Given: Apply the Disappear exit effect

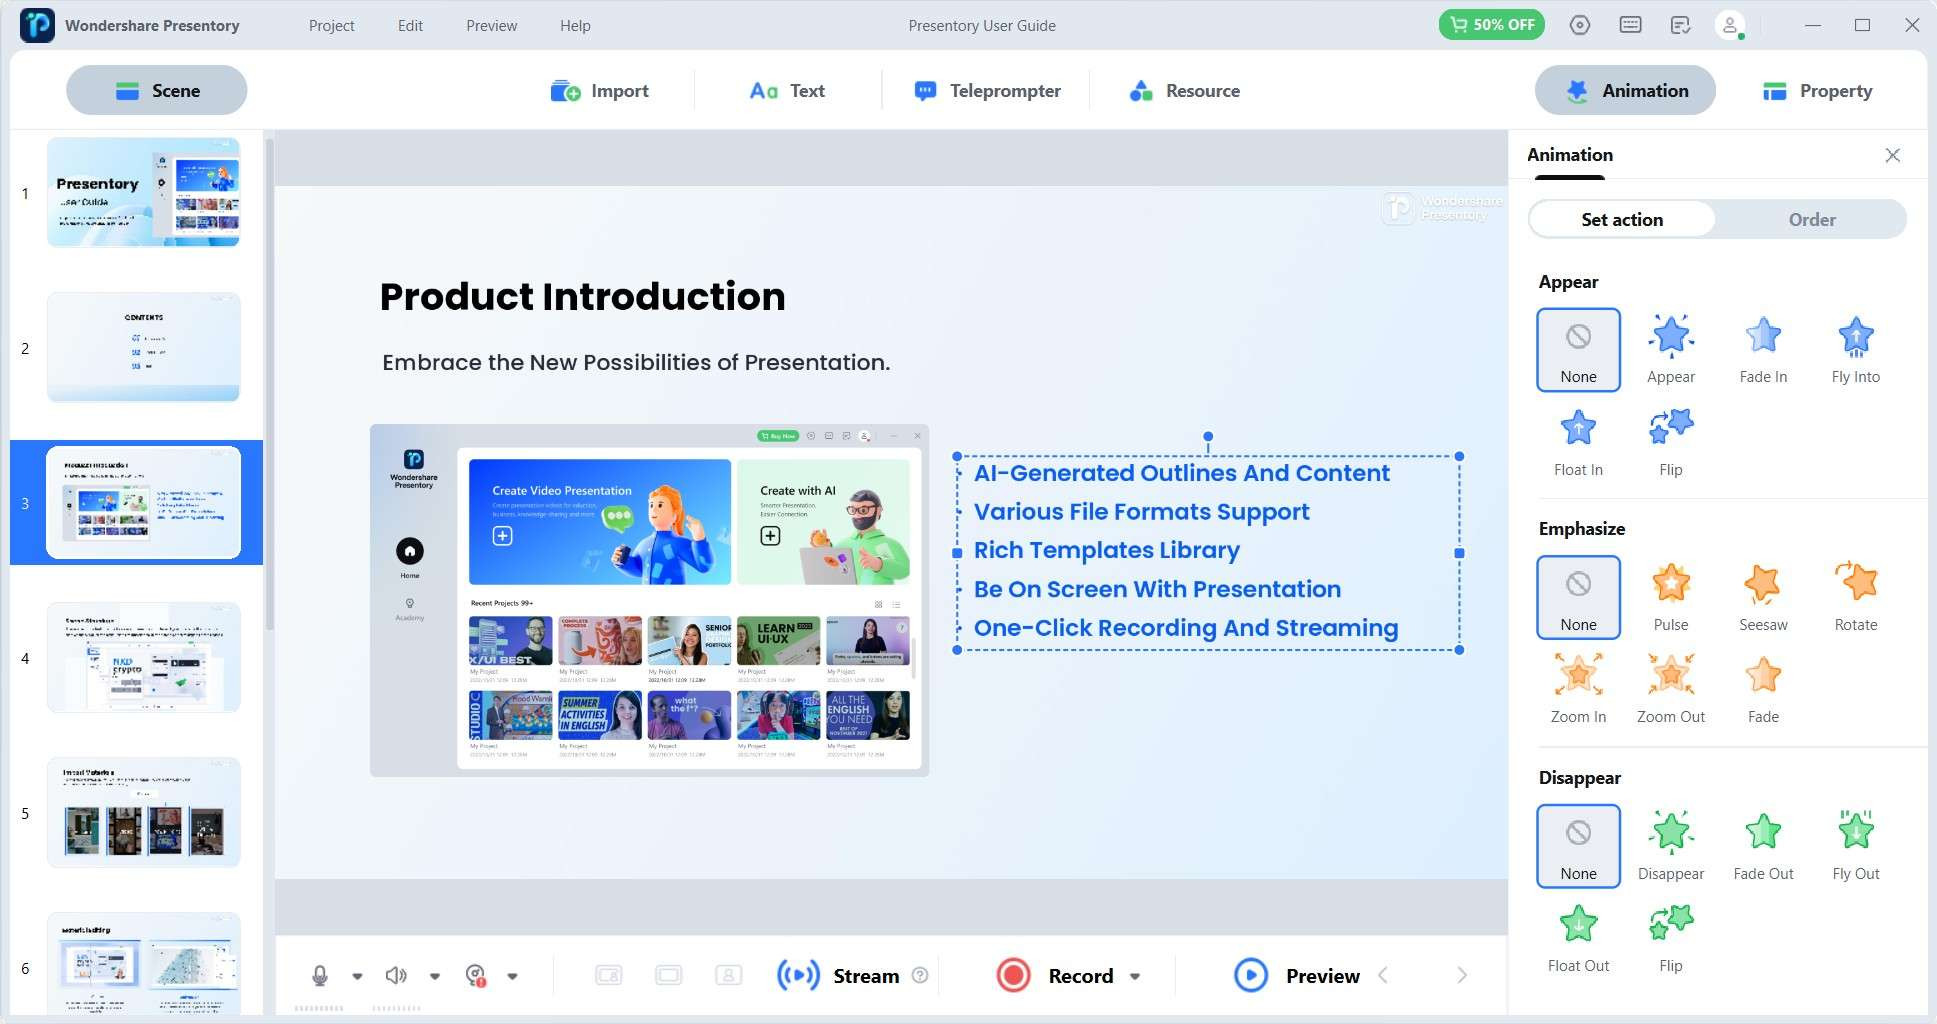Looking at the screenshot, I should click(x=1670, y=846).
